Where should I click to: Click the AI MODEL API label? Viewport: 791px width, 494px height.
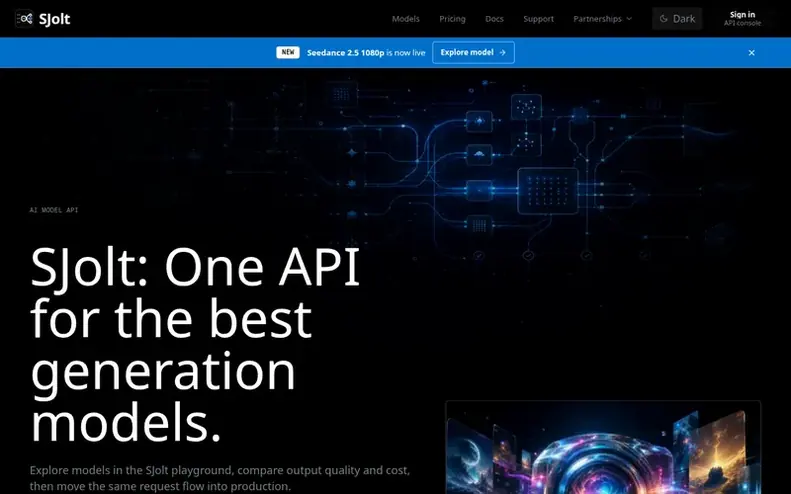click(54, 210)
